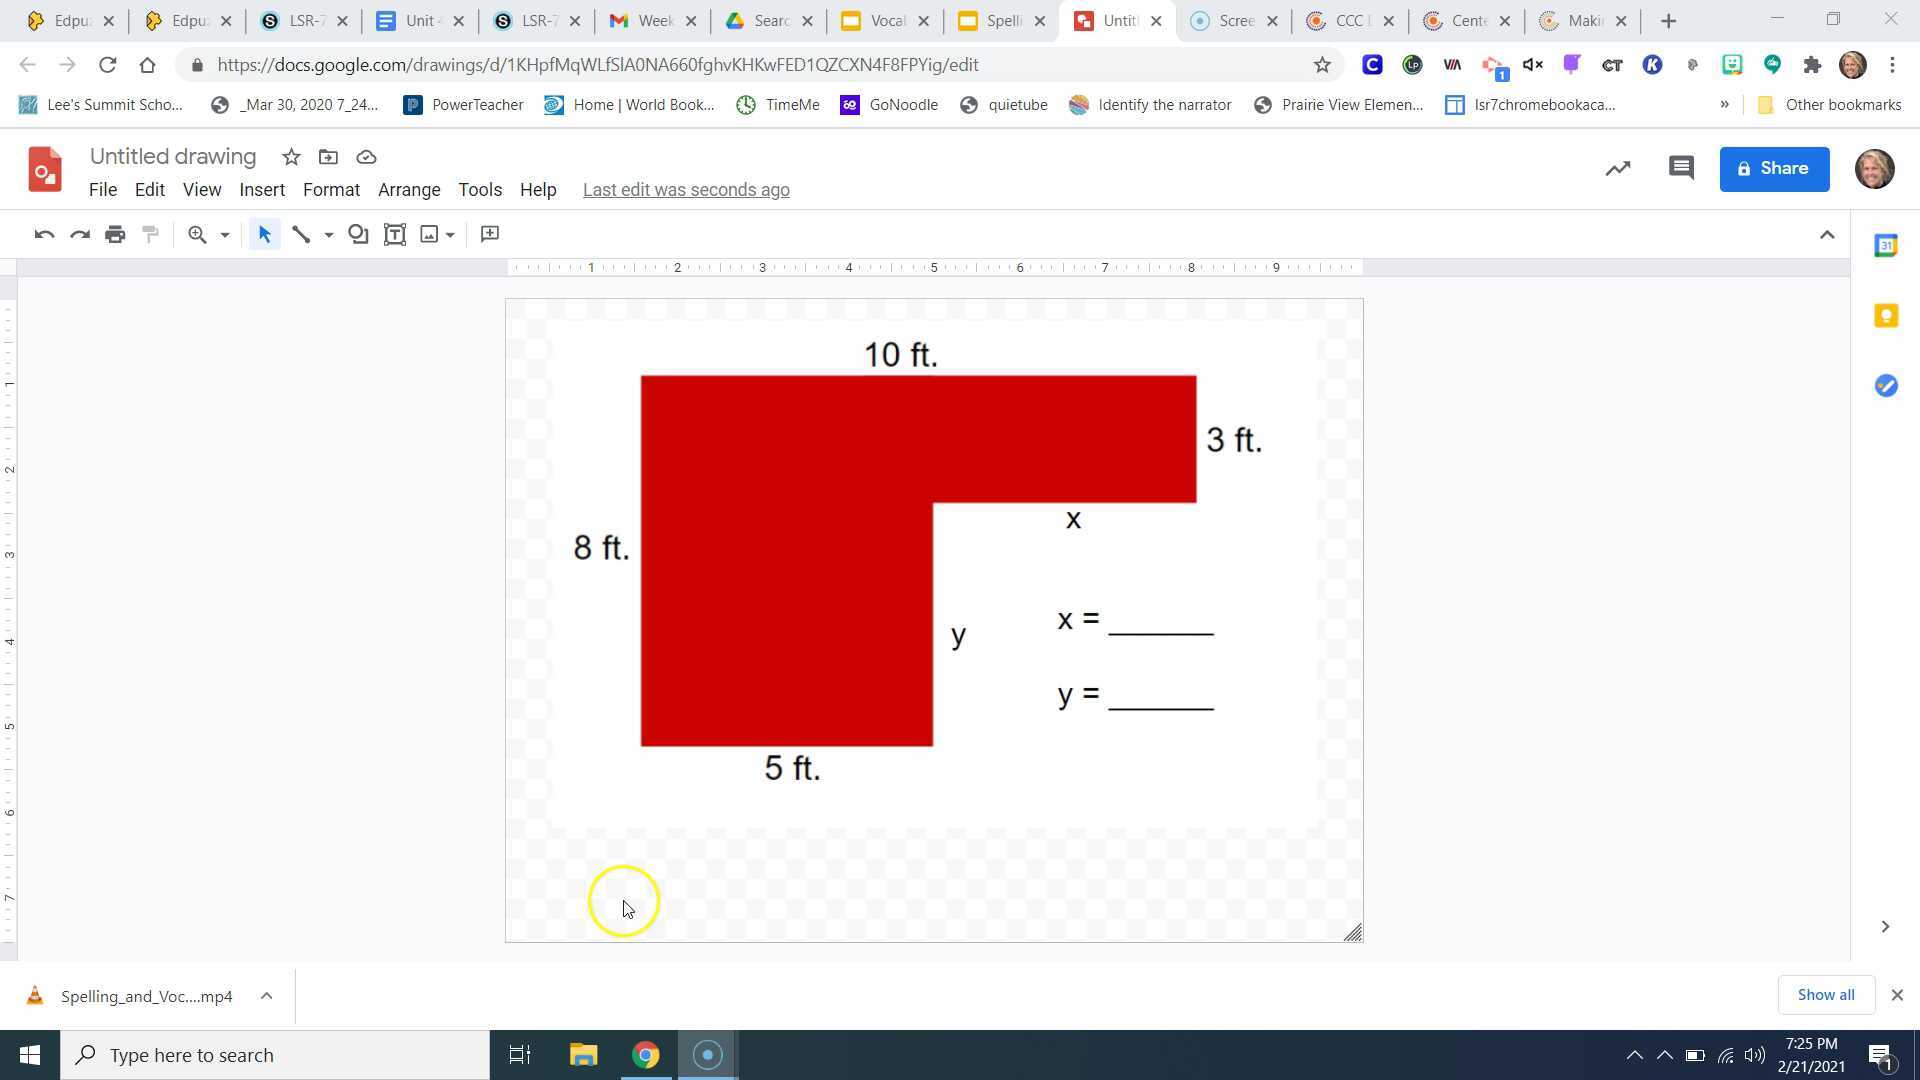The width and height of the screenshot is (1920, 1080).
Task: Collapse the toolbar with the chevron
Action: point(1827,234)
